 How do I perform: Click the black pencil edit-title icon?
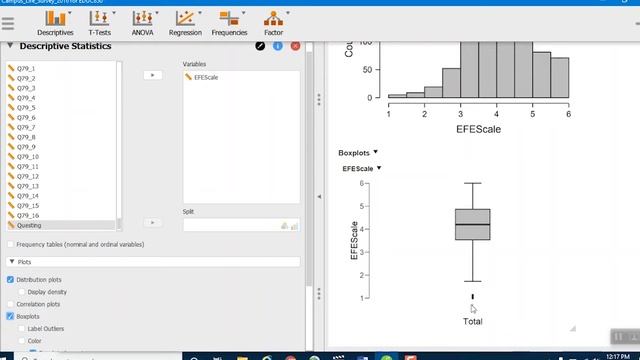[260, 46]
